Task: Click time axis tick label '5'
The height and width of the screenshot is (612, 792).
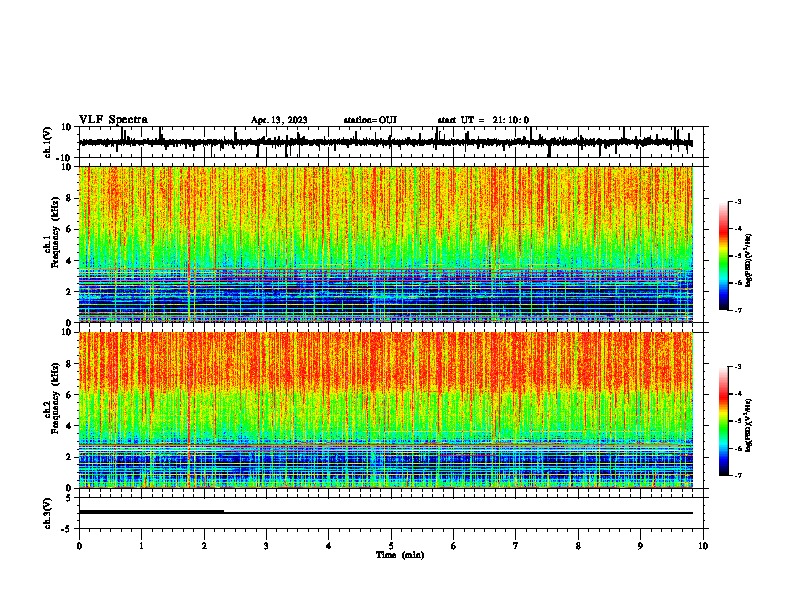Action: [x=391, y=546]
